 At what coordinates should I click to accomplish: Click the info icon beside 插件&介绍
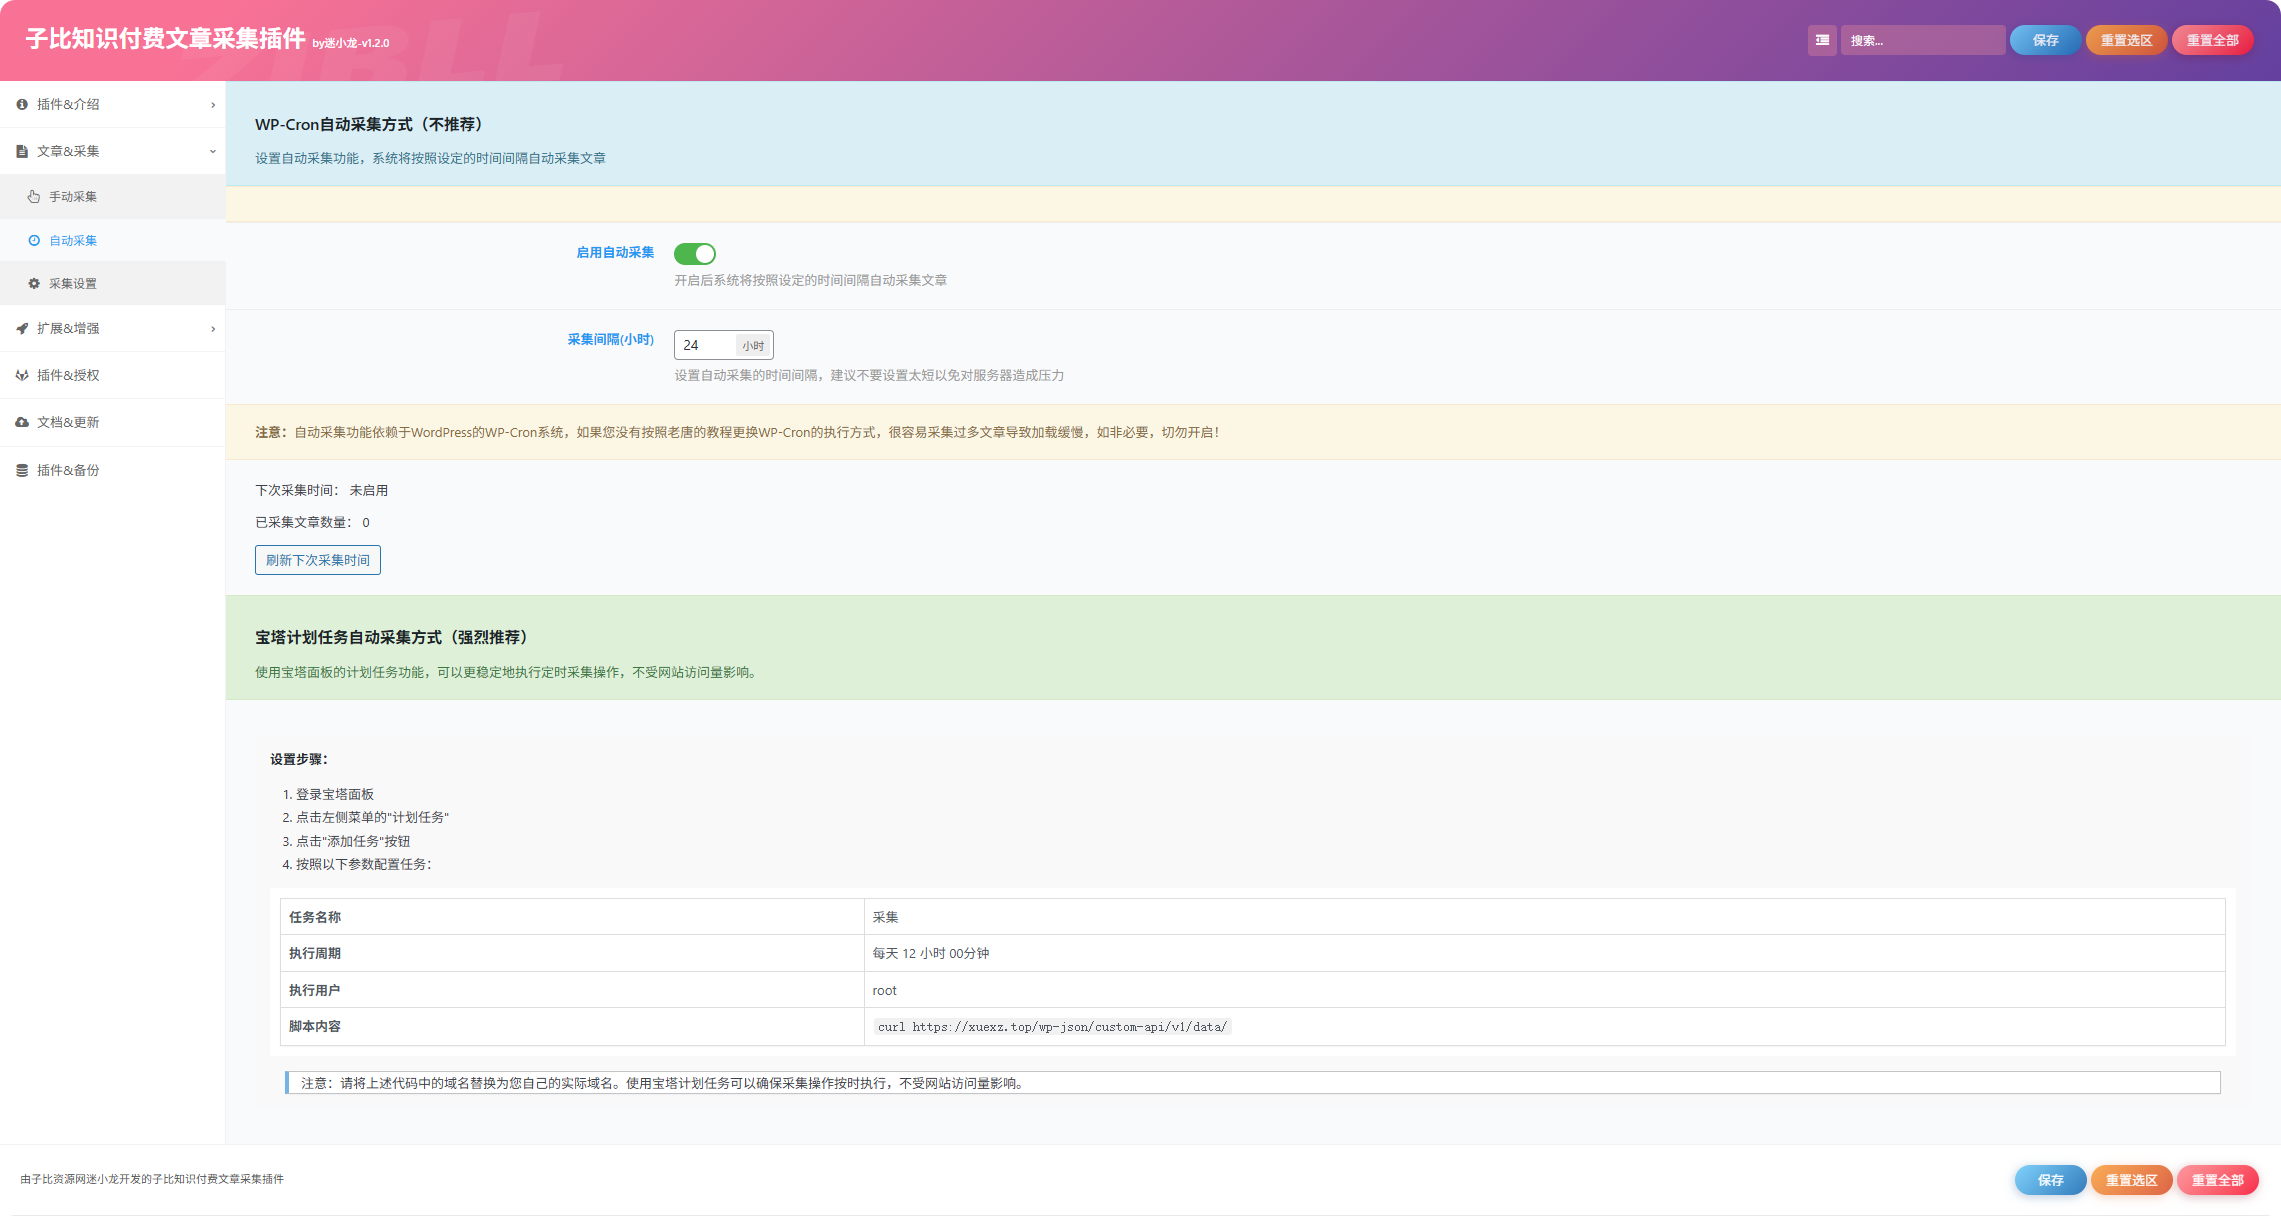pos(22,104)
